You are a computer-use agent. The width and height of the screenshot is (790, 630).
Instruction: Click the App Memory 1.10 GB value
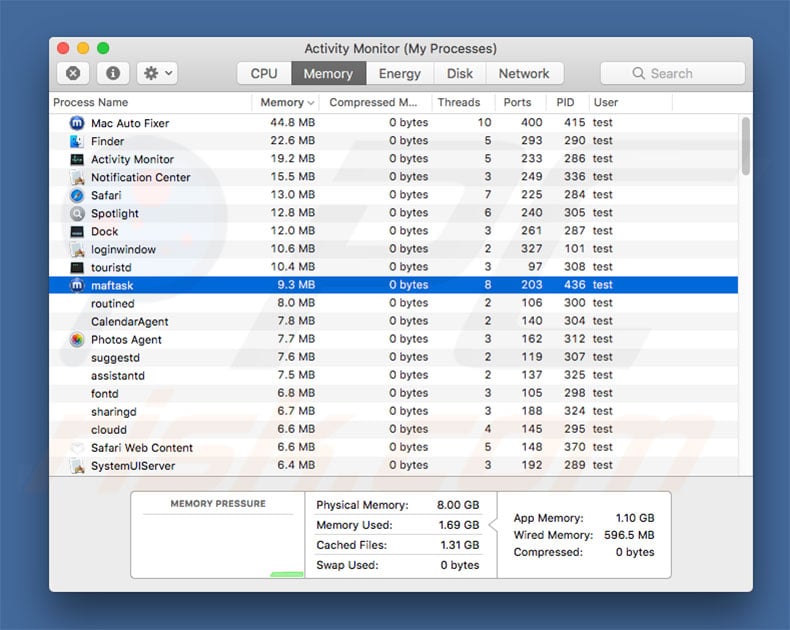(x=635, y=518)
